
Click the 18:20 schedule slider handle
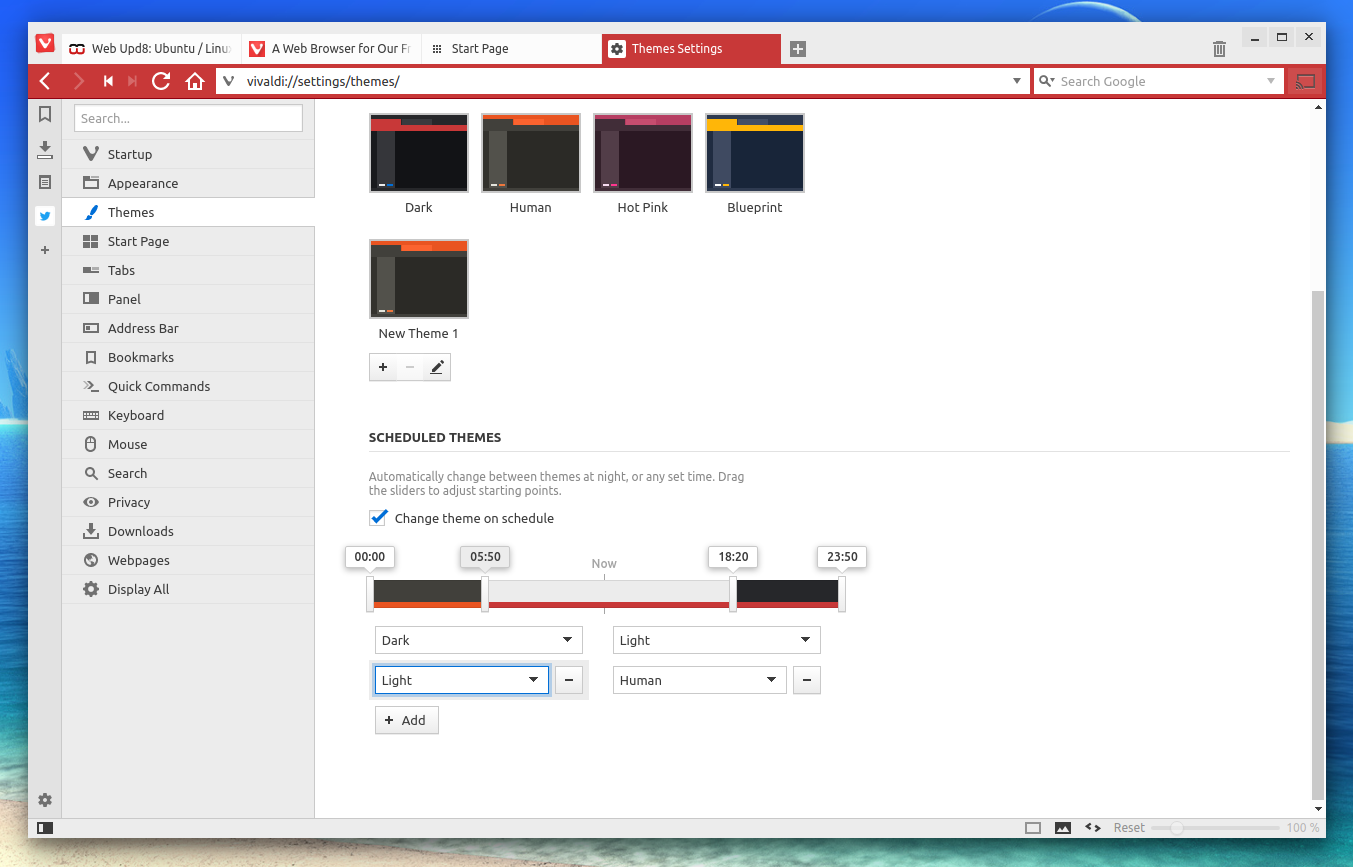733,594
